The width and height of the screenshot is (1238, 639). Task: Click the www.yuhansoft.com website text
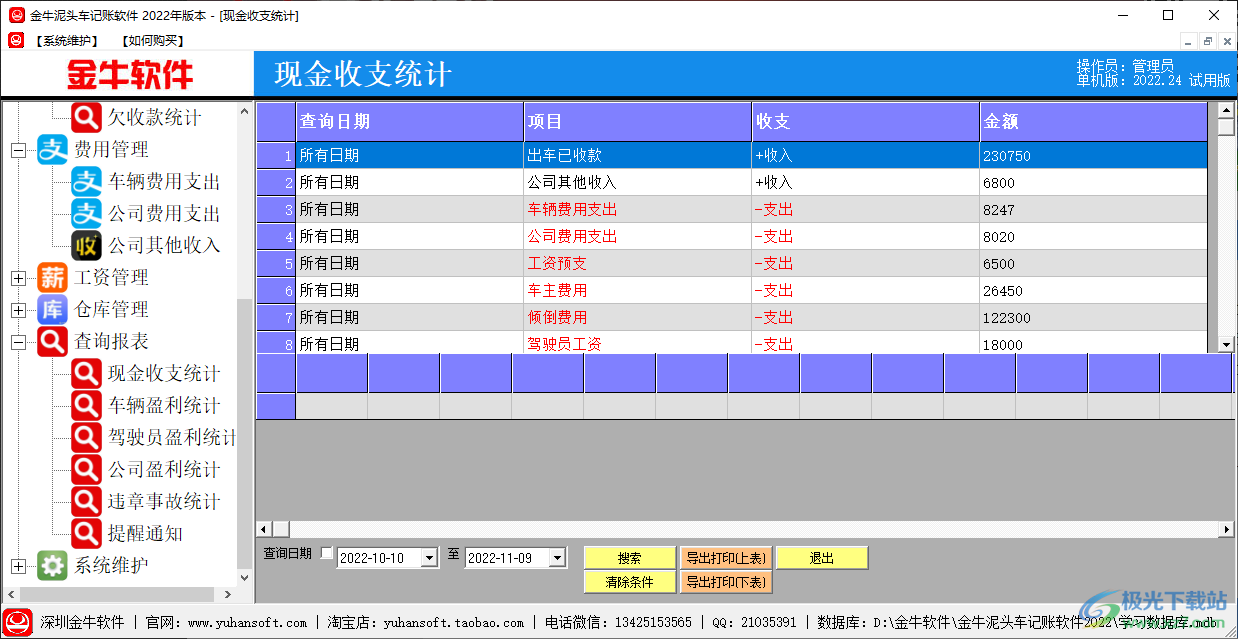click(x=247, y=622)
